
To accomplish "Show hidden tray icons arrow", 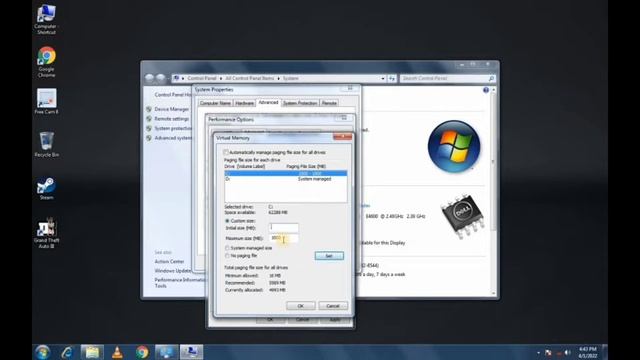I will (x=538, y=353).
